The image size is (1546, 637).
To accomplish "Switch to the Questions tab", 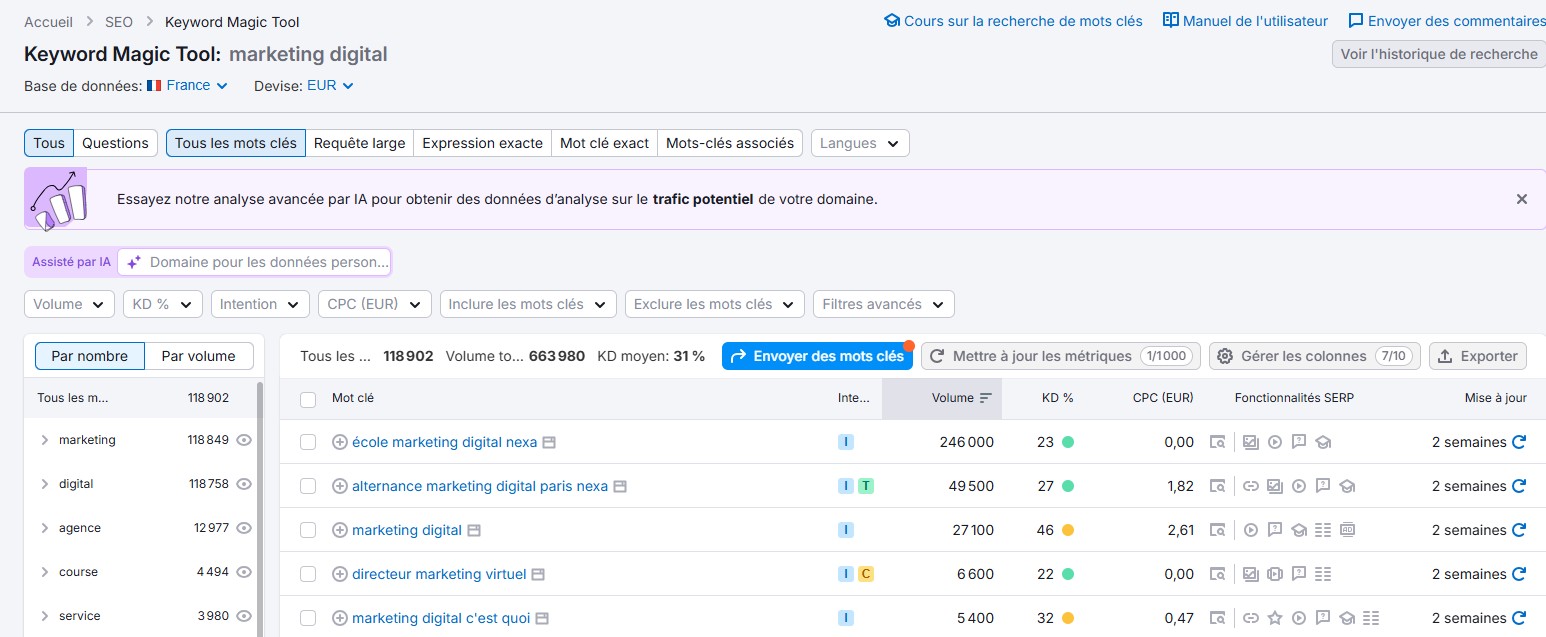I will point(115,143).
